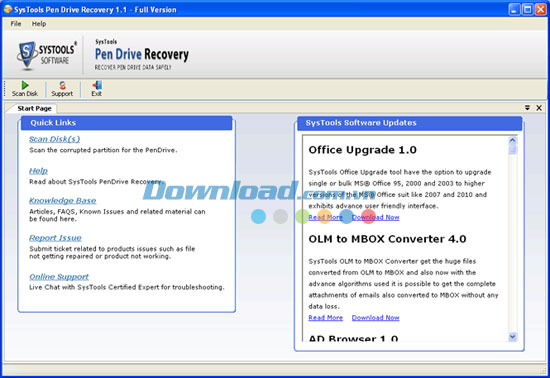This screenshot has width=550, height=378.
Task: Click the Office Upgrade 1.0 heading
Action: click(x=362, y=150)
